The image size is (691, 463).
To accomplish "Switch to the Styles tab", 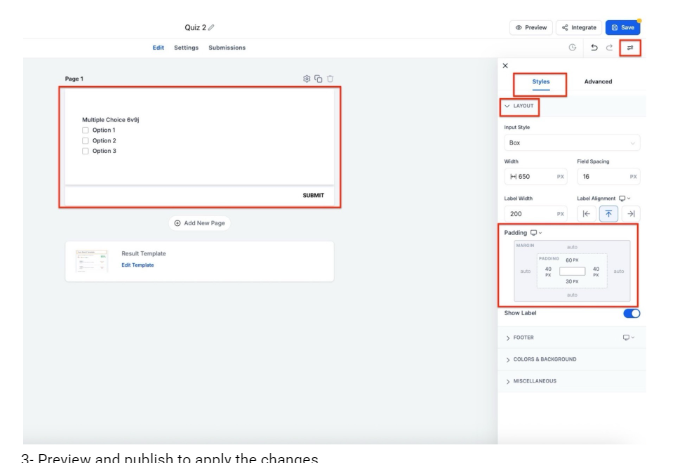I will coord(541,82).
